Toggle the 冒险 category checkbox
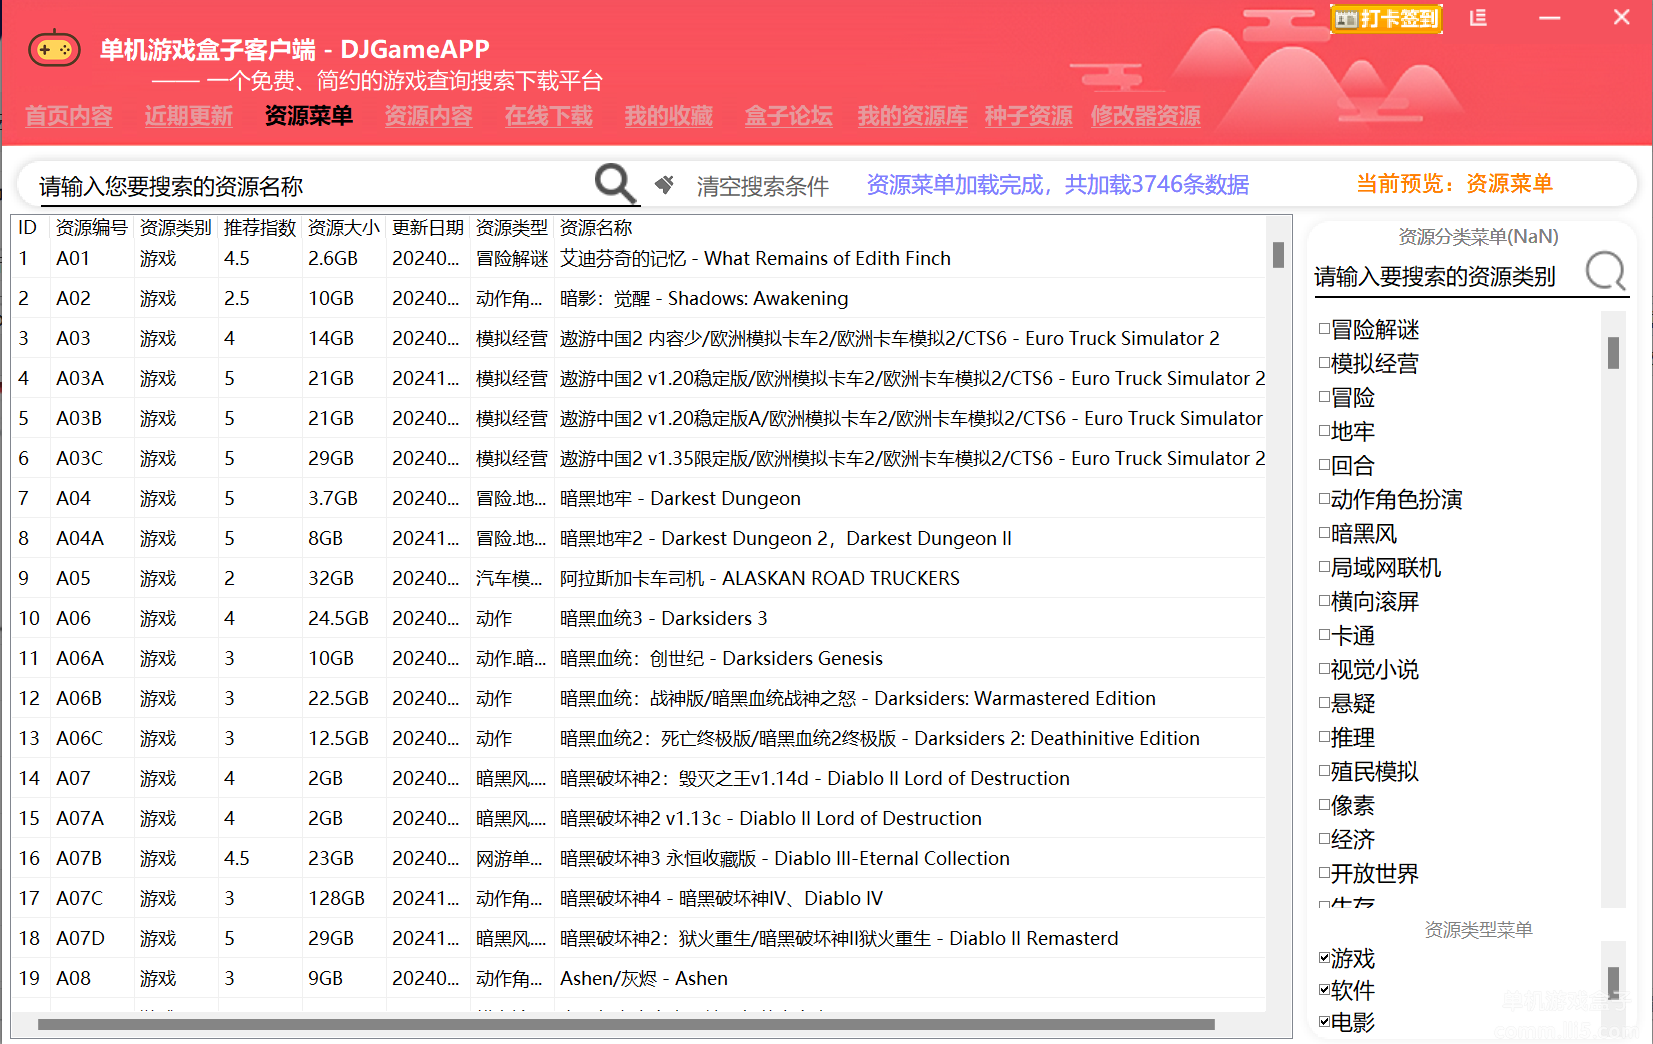The width and height of the screenshot is (1653, 1044). click(x=1324, y=396)
